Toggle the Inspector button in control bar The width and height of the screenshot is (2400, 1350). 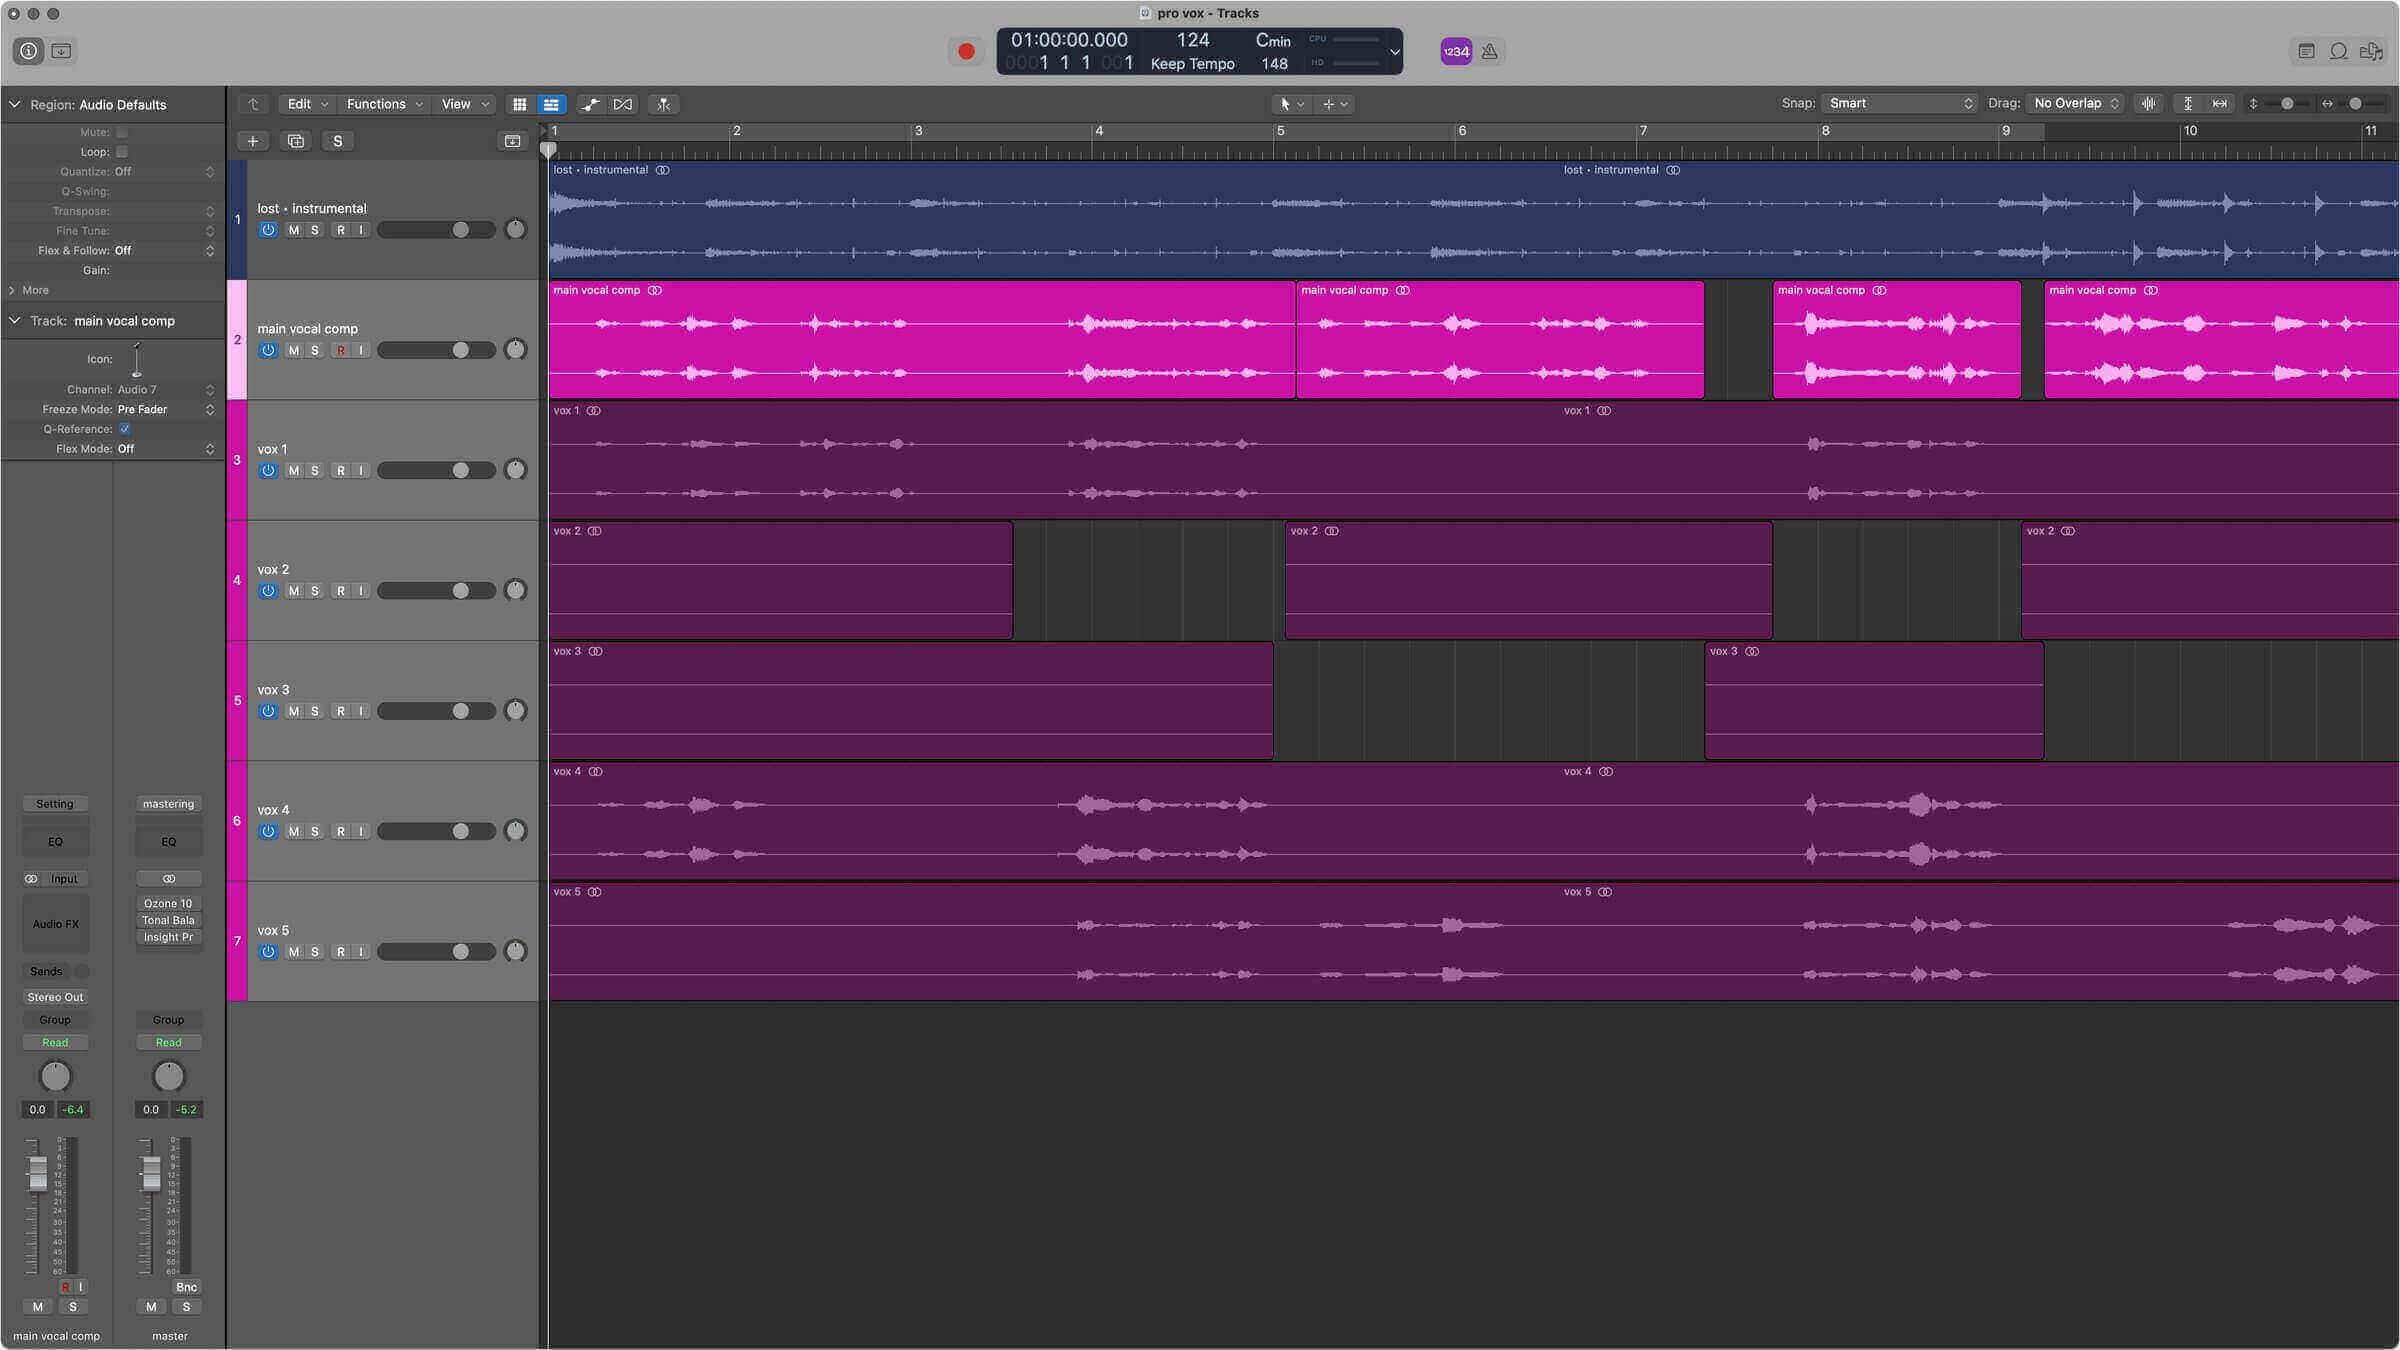[x=29, y=51]
